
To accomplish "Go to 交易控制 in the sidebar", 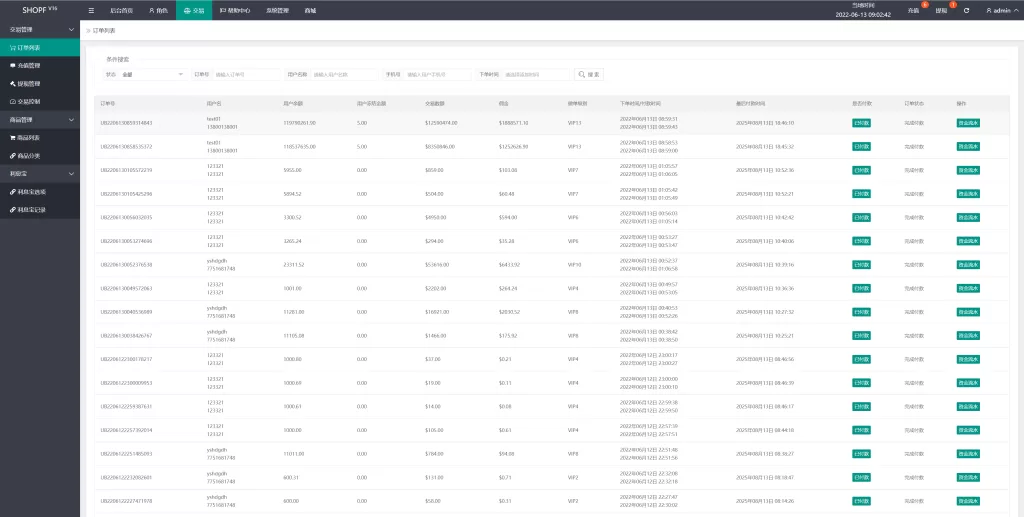I will [28, 101].
